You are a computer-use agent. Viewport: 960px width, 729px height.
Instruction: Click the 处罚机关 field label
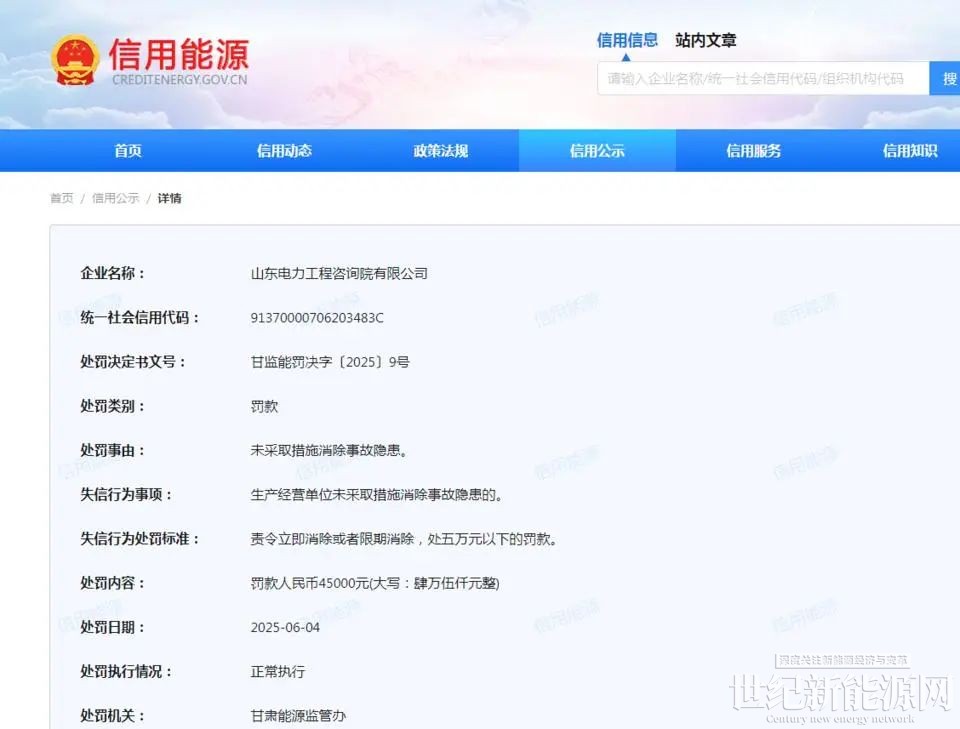tap(113, 716)
